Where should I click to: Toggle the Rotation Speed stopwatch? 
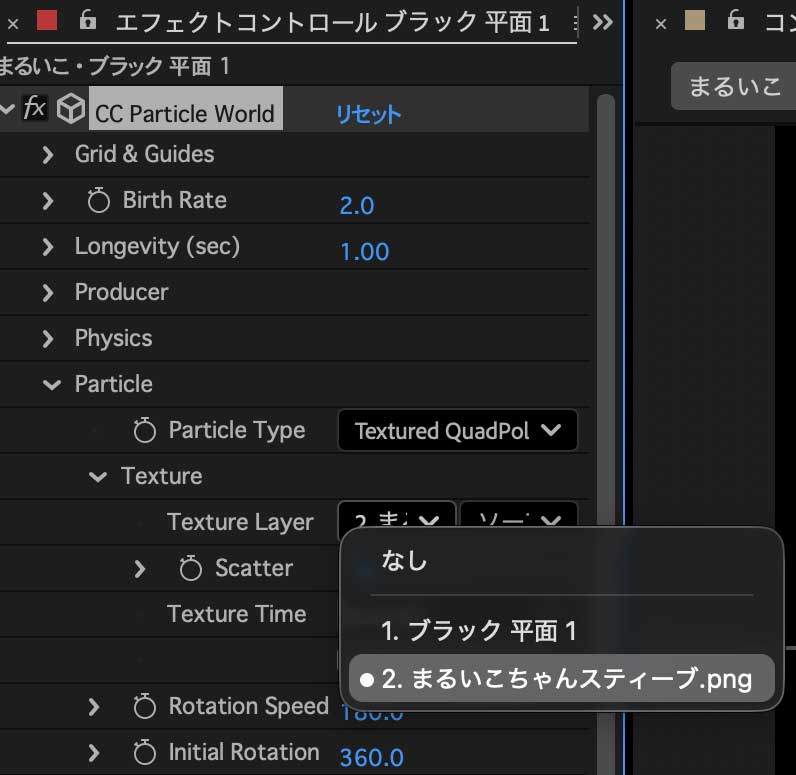pyautogui.click(x=145, y=706)
